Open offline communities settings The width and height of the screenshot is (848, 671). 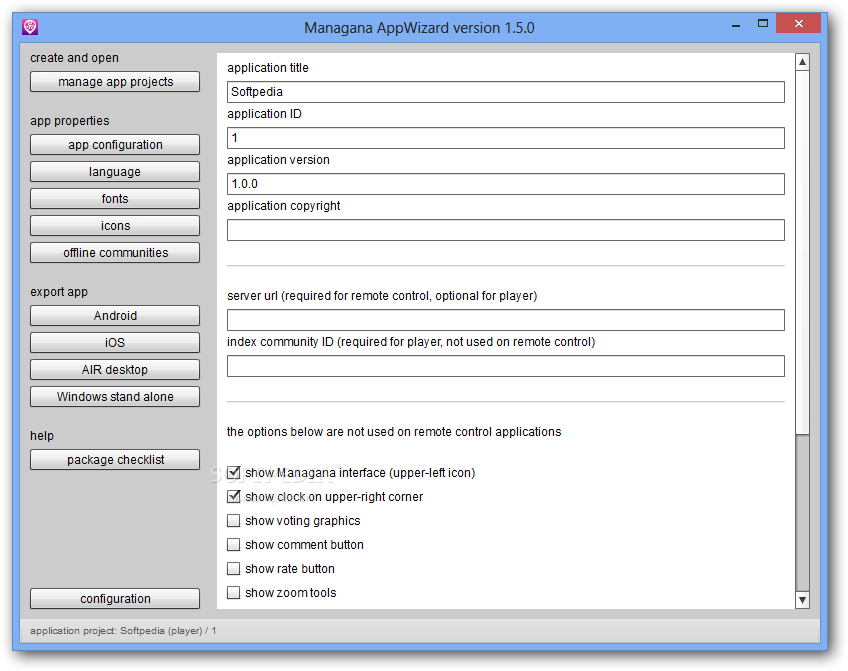coord(115,253)
